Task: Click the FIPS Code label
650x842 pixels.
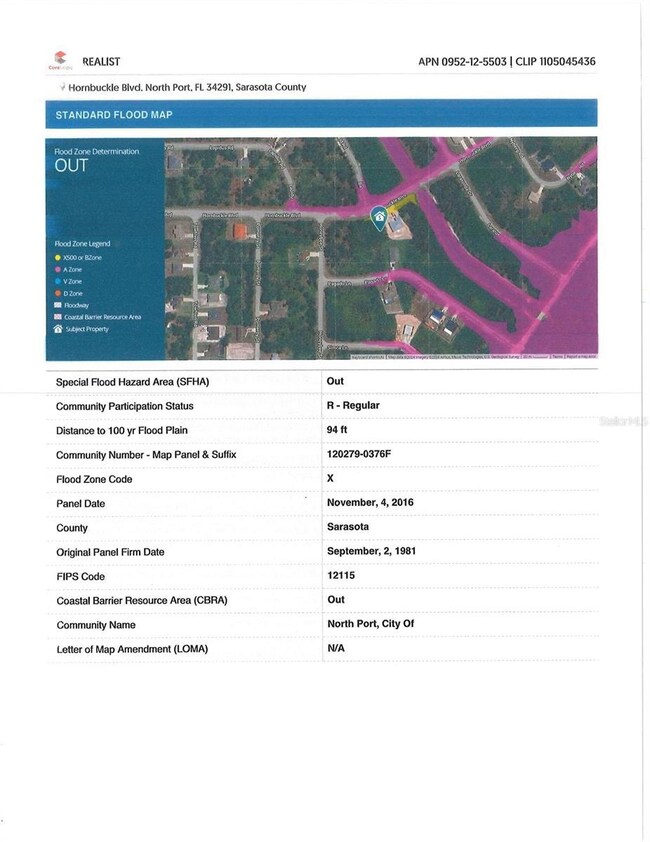Action: click(81, 577)
